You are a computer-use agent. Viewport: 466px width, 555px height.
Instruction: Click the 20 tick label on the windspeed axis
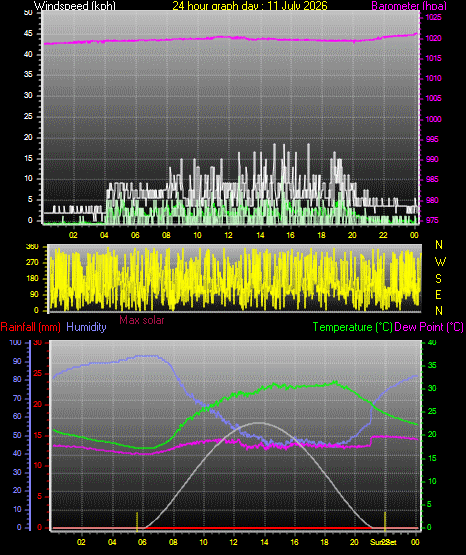point(28,138)
